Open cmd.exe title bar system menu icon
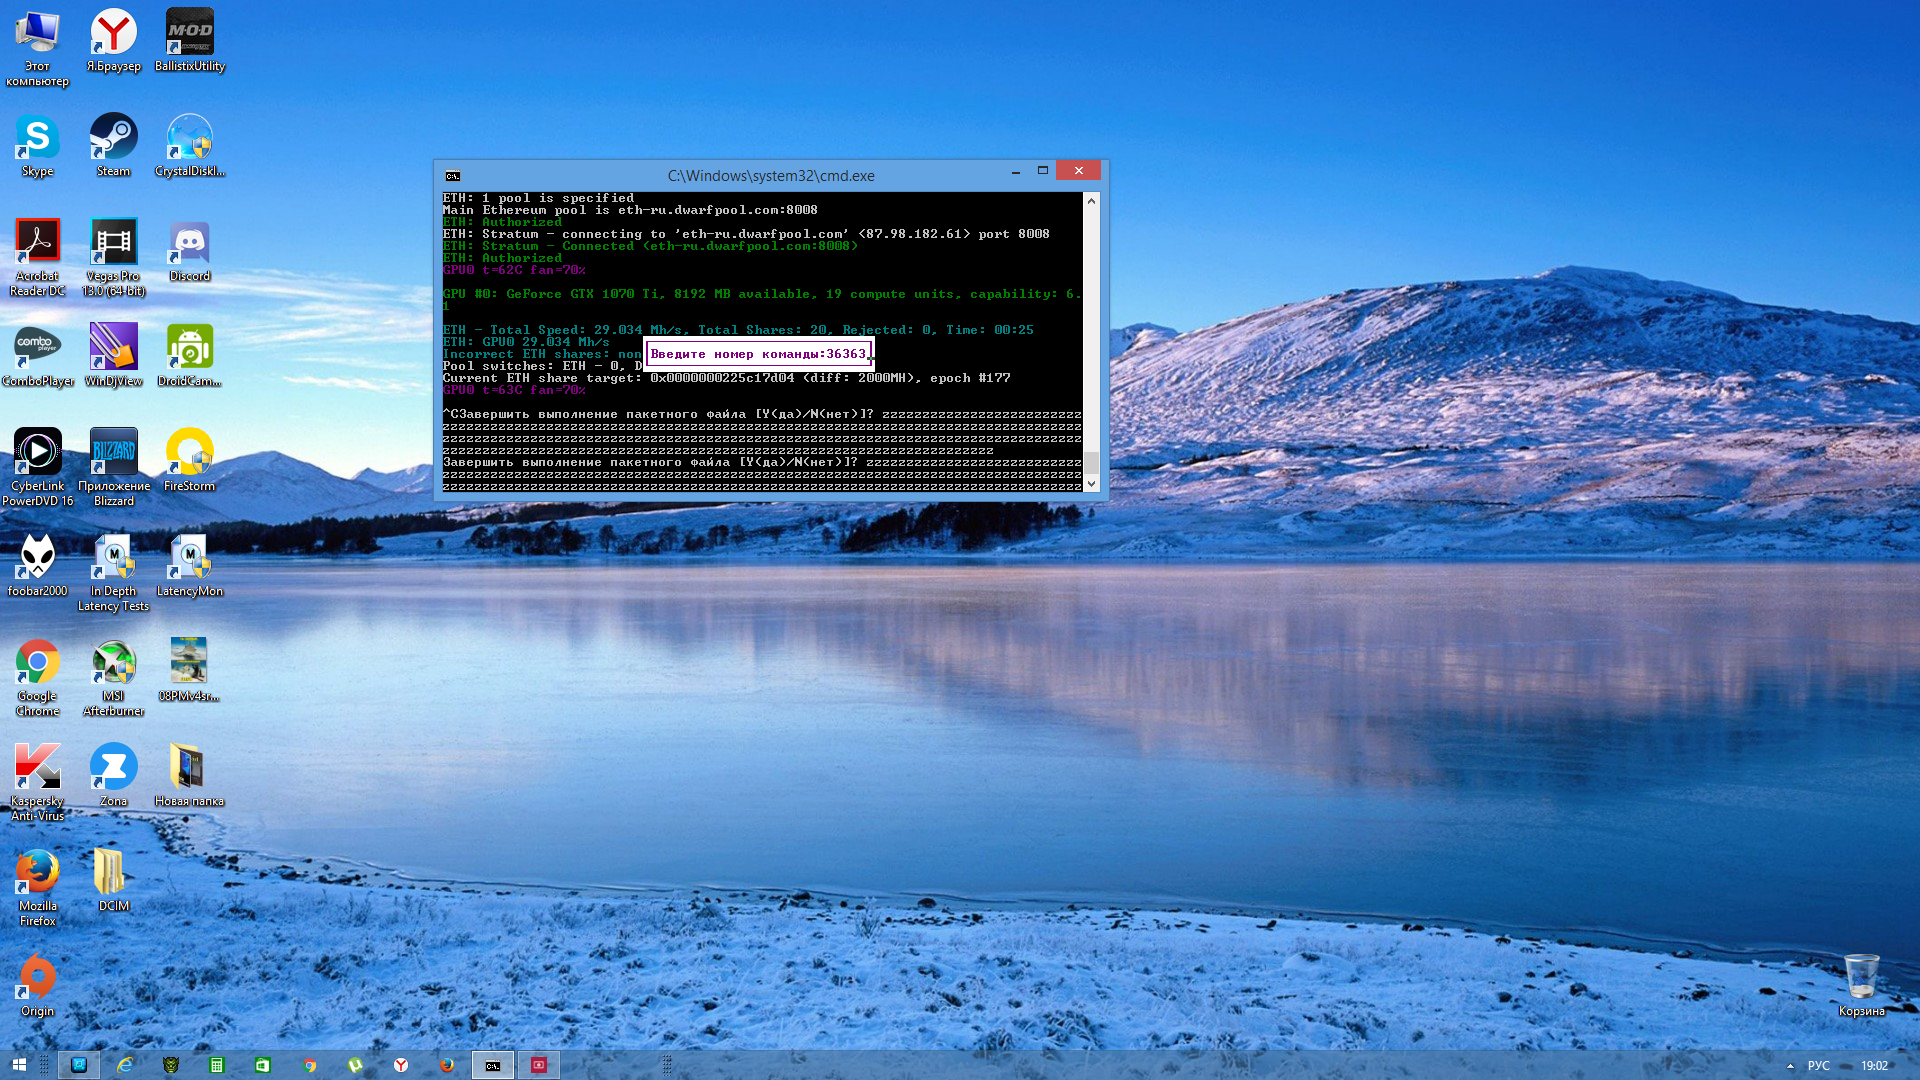 453,176
